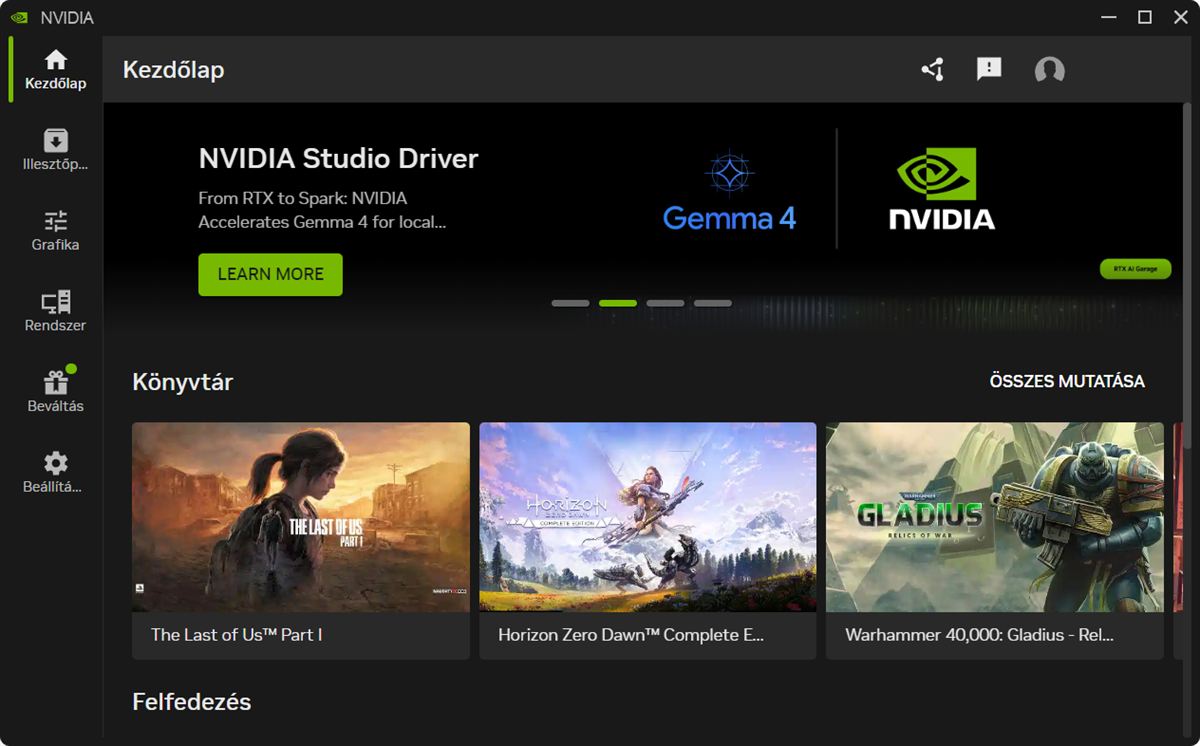Open the Illesztőp... drivers sidebar item

tap(56, 149)
